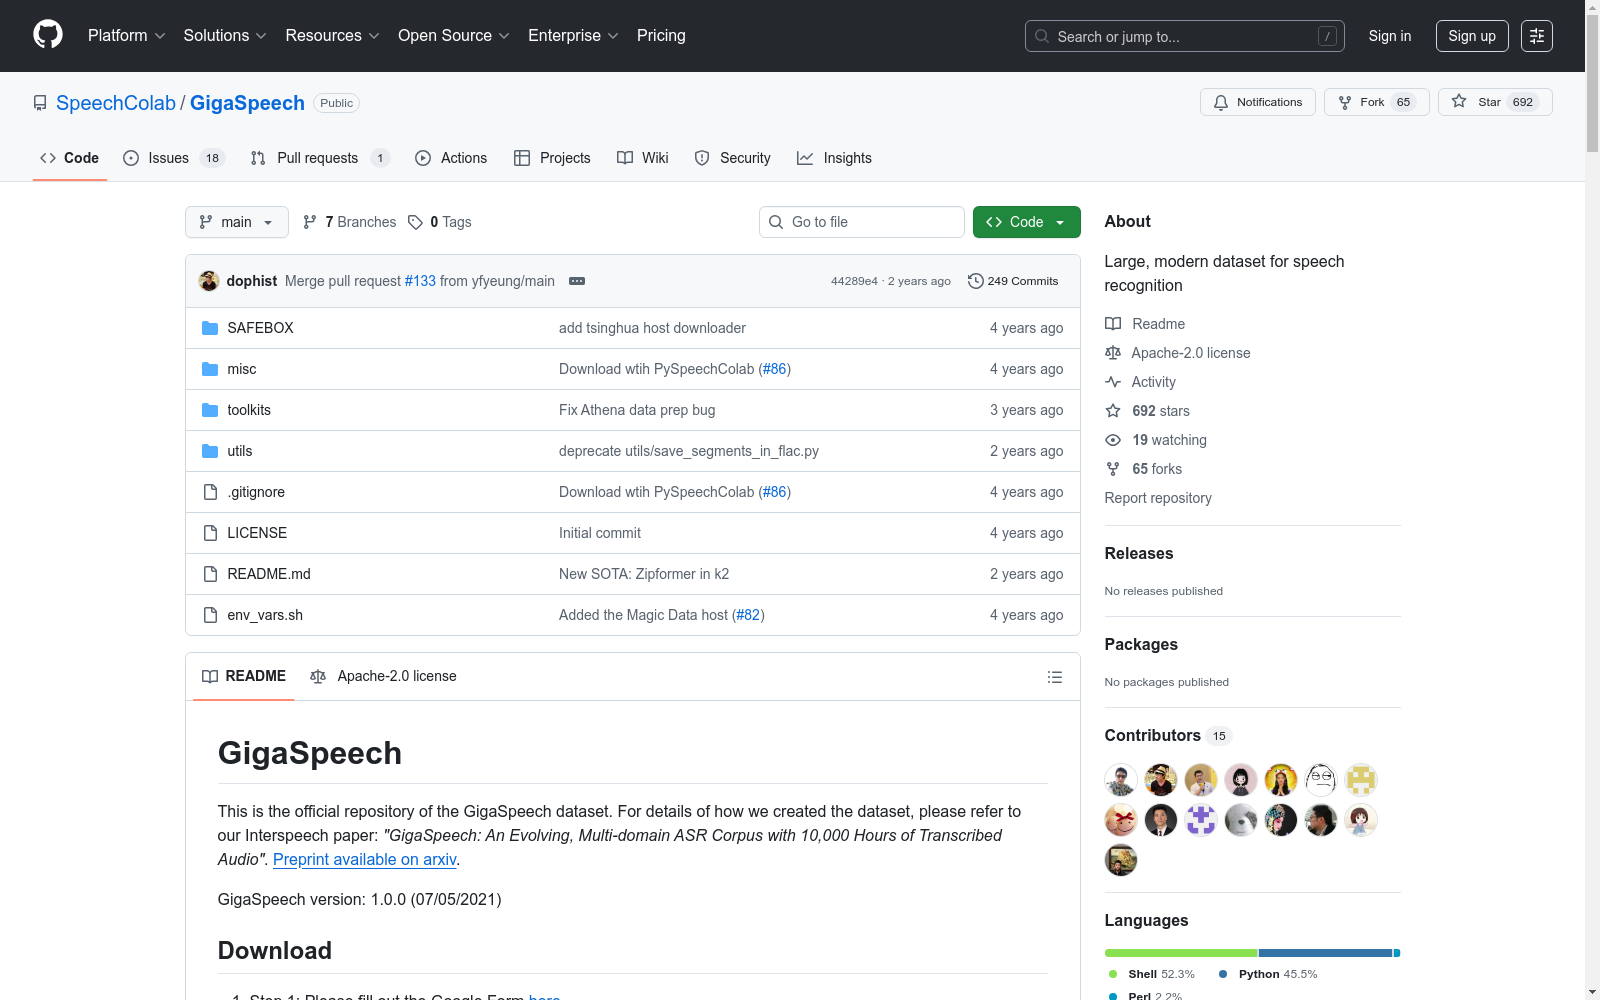
Task: Open the SpeechColab organization link
Action: [116, 103]
